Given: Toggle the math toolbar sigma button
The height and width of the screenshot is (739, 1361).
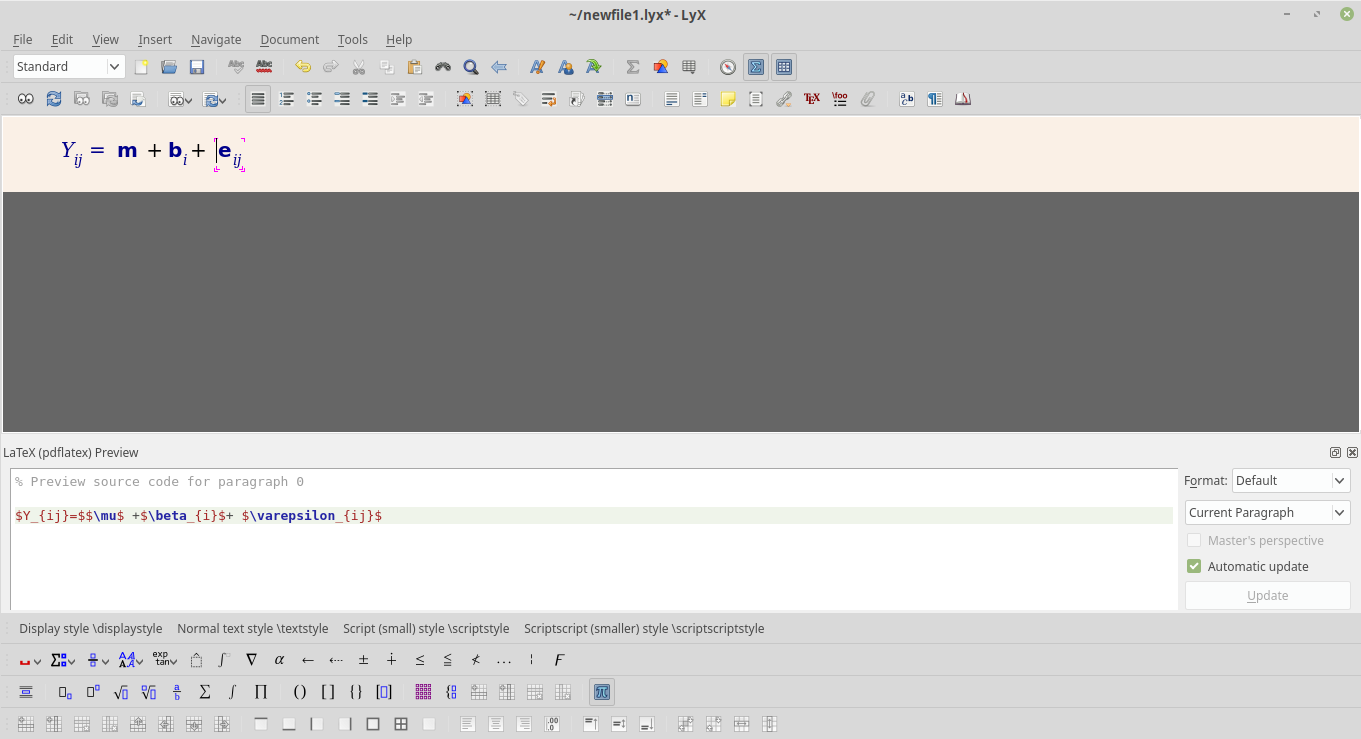Looking at the screenshot, I should [756, 67].
